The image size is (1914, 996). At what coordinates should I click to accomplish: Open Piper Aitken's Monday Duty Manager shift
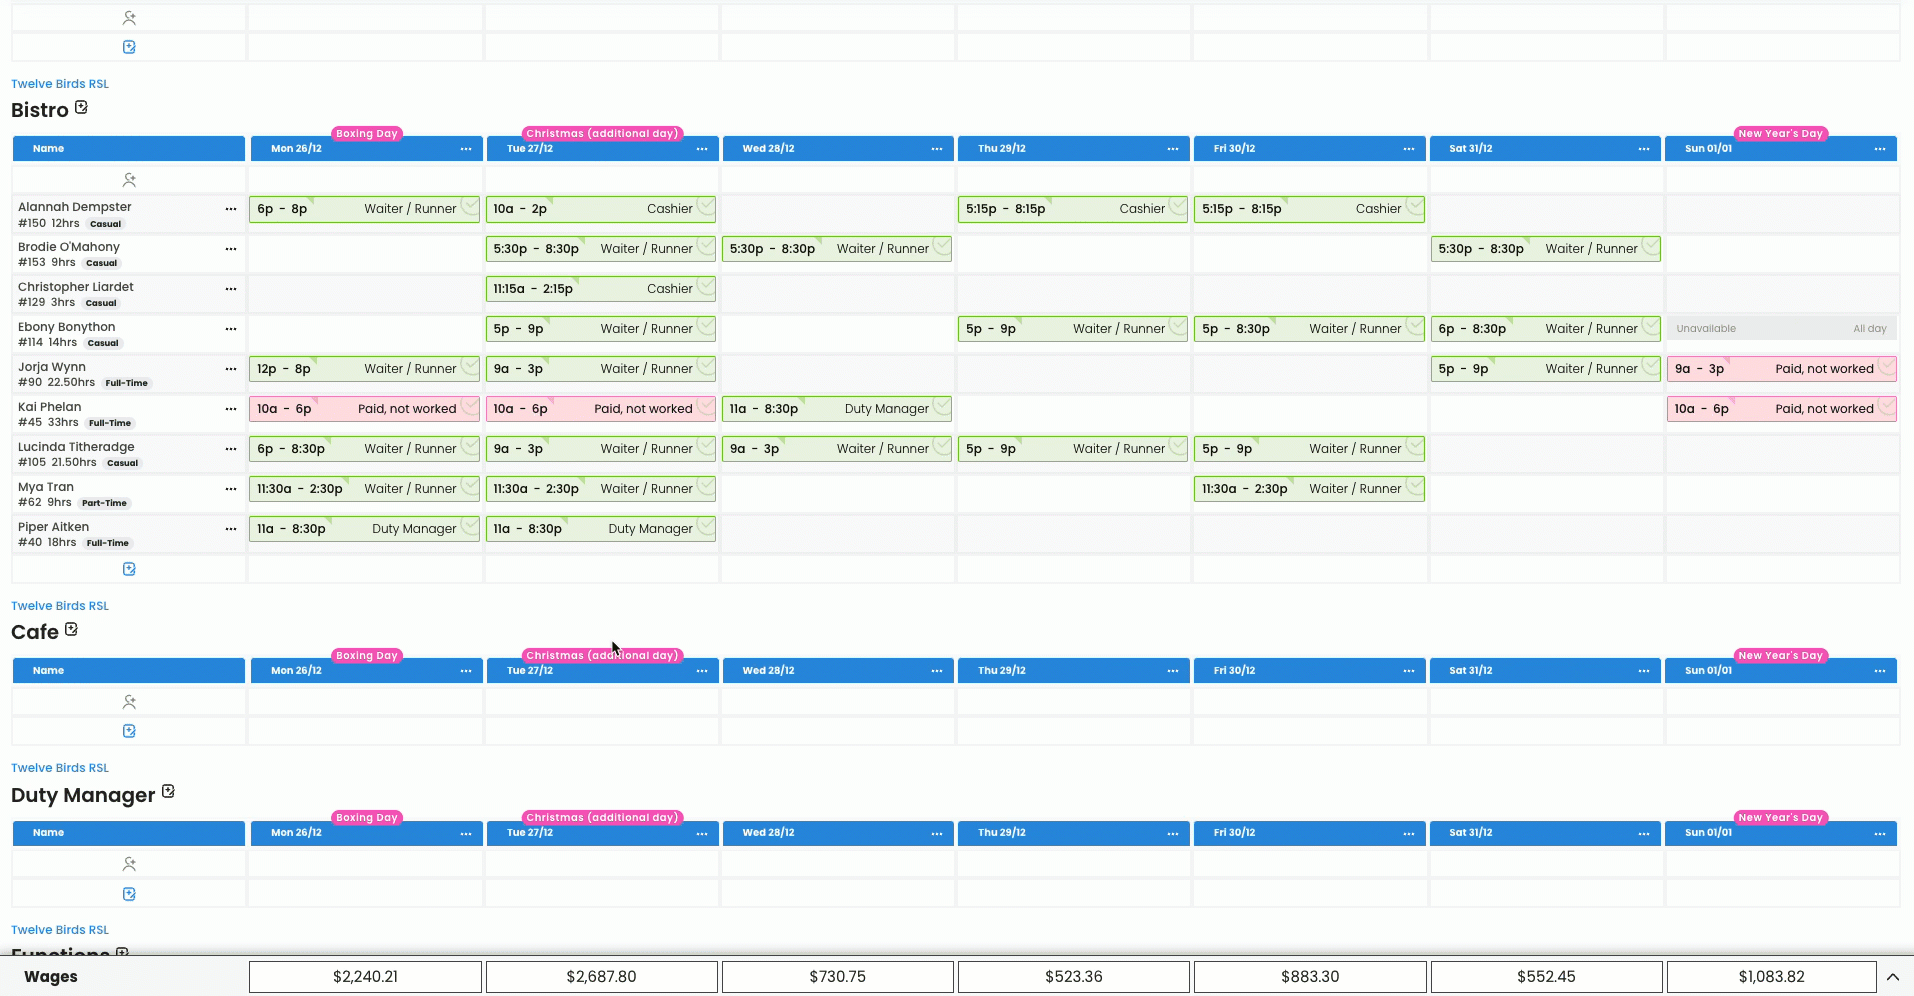click(355, 529)
